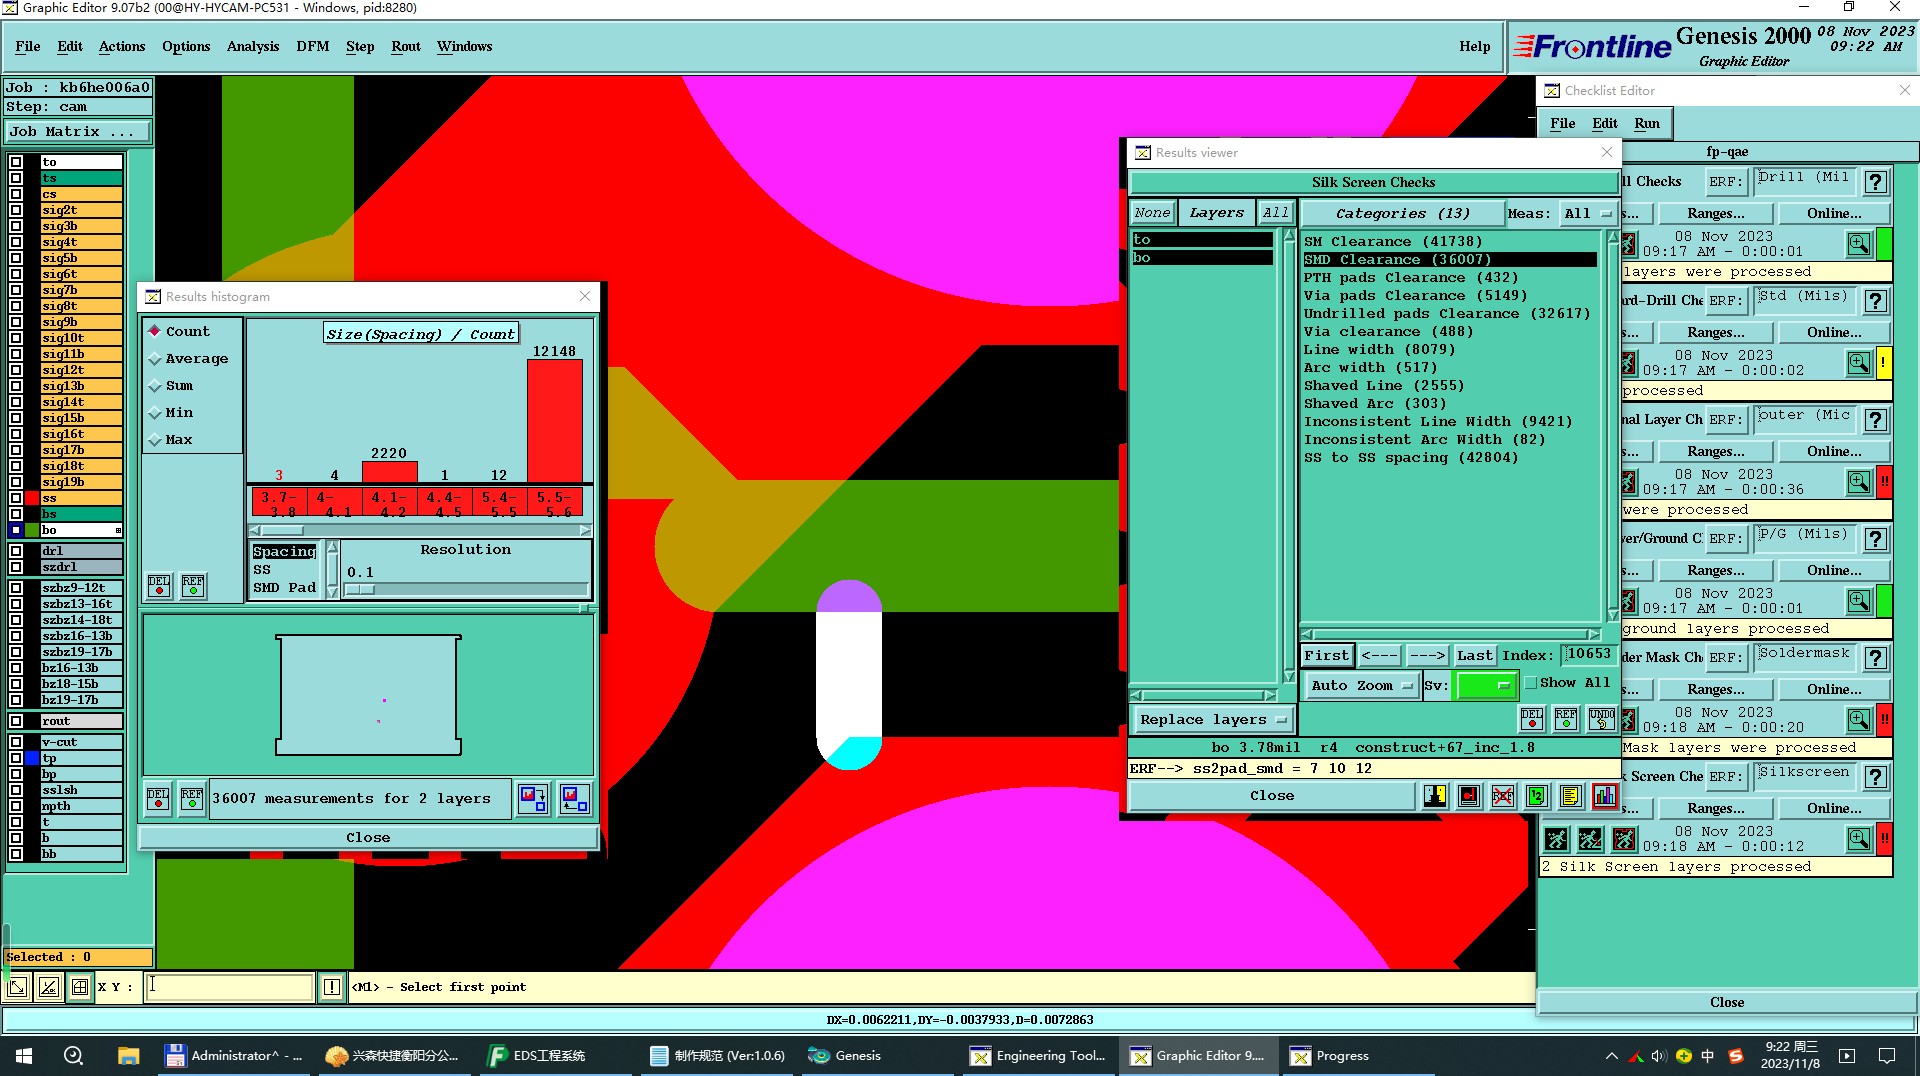Screen dimensions: 1920x1076
Task: Click REF icon under Count options in histogram
Action: [x=193, y=586]
